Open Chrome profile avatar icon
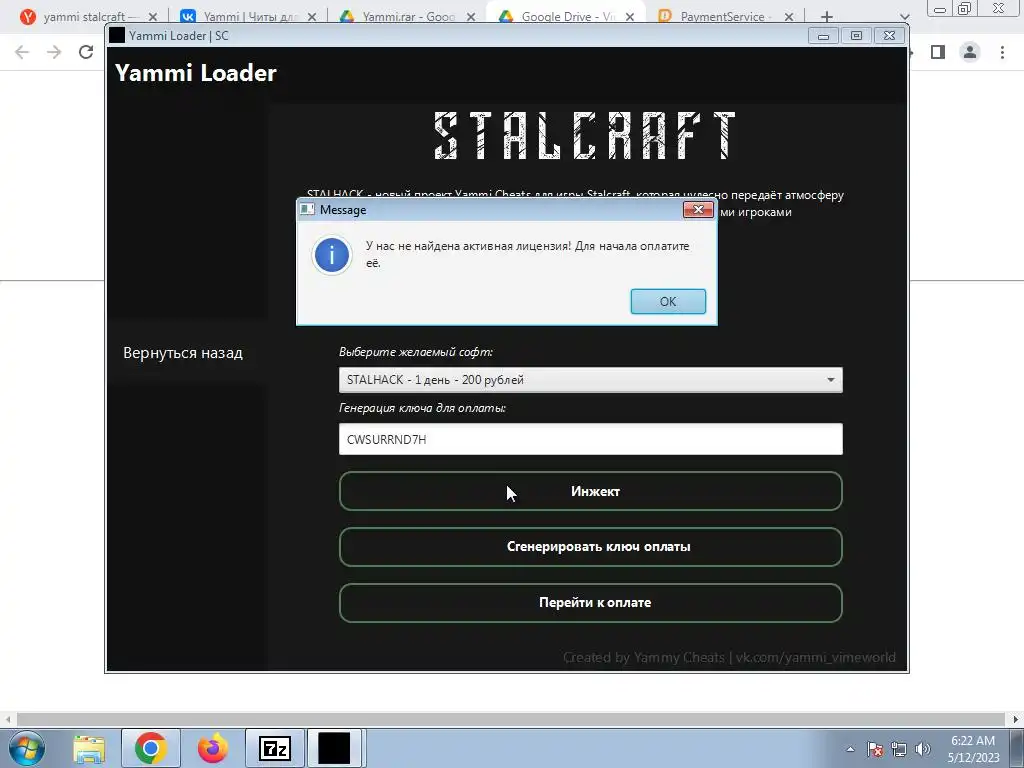The image size is (1024, 768). tap(970, 52)
